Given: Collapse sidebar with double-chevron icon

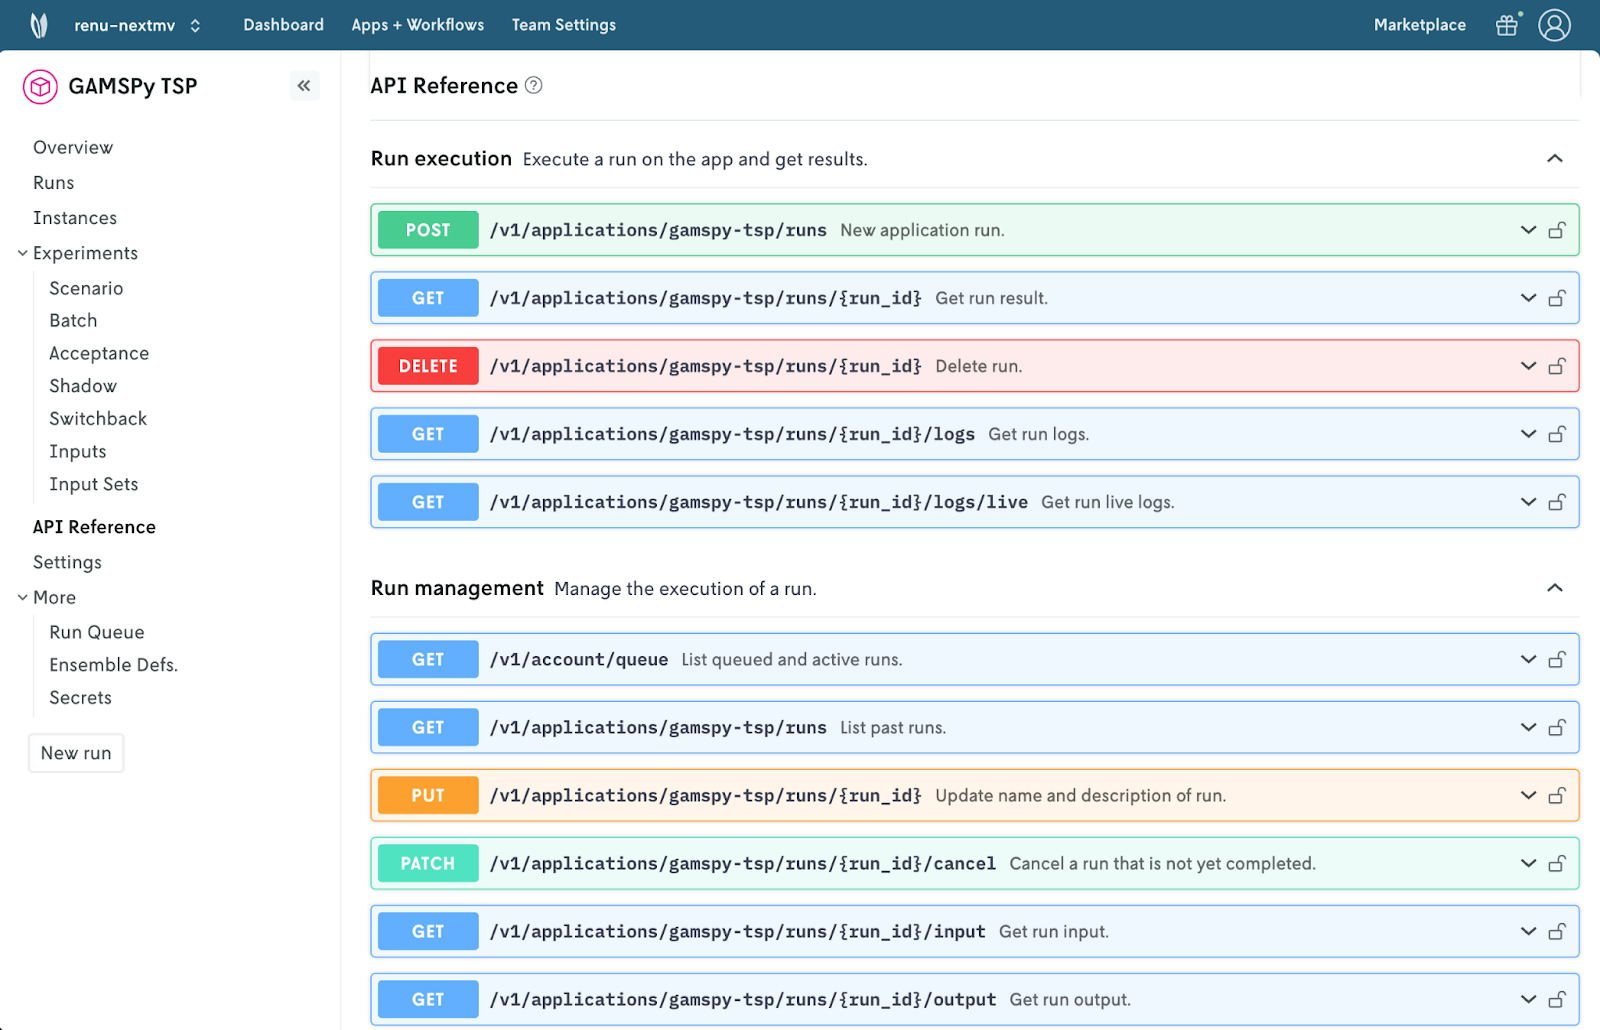Looking at the screenshot, I should (304, 86).
